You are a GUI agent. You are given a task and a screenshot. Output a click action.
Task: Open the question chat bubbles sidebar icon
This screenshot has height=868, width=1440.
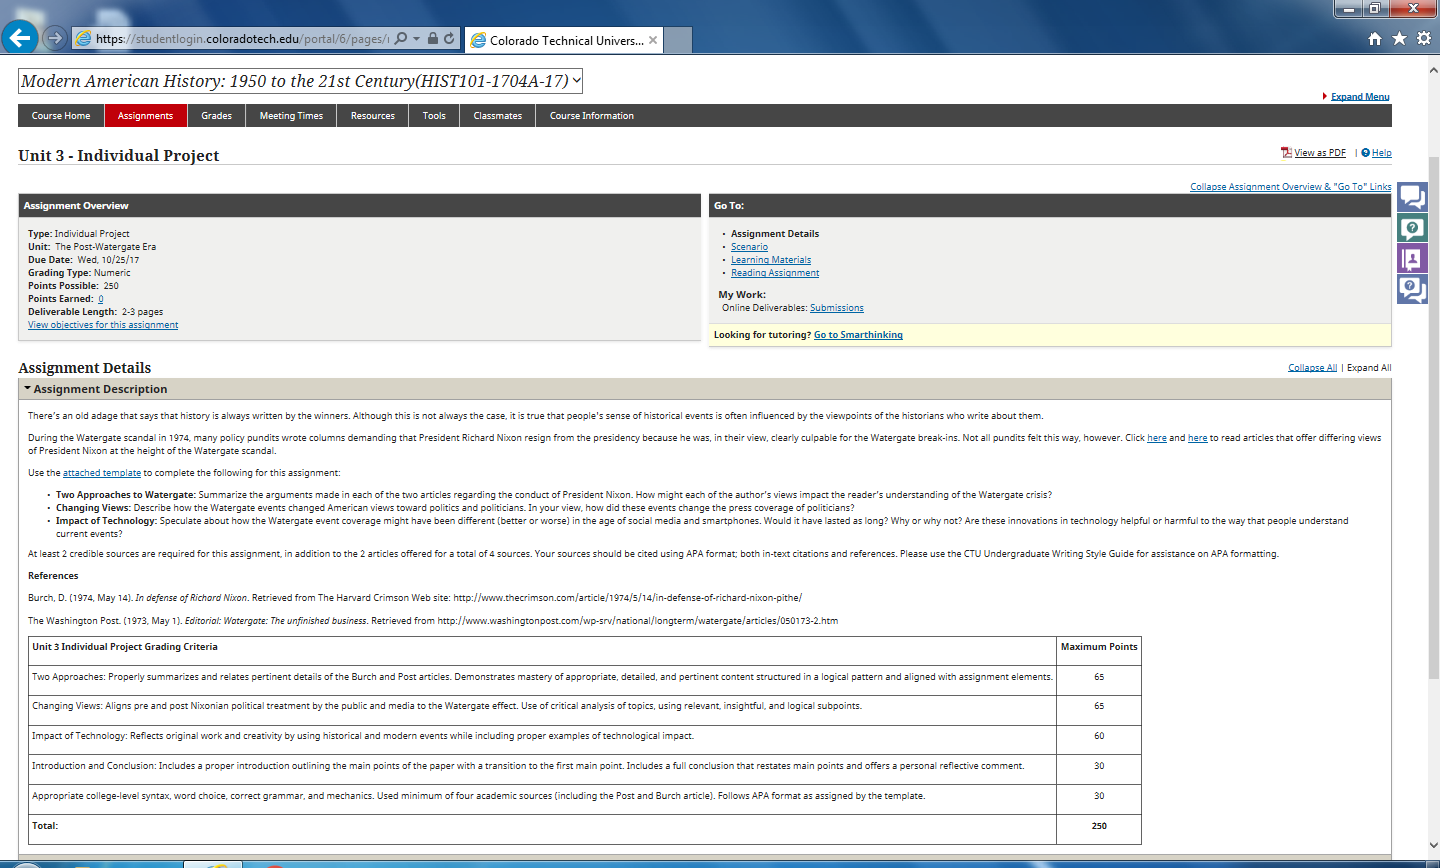coord(1412,290)
